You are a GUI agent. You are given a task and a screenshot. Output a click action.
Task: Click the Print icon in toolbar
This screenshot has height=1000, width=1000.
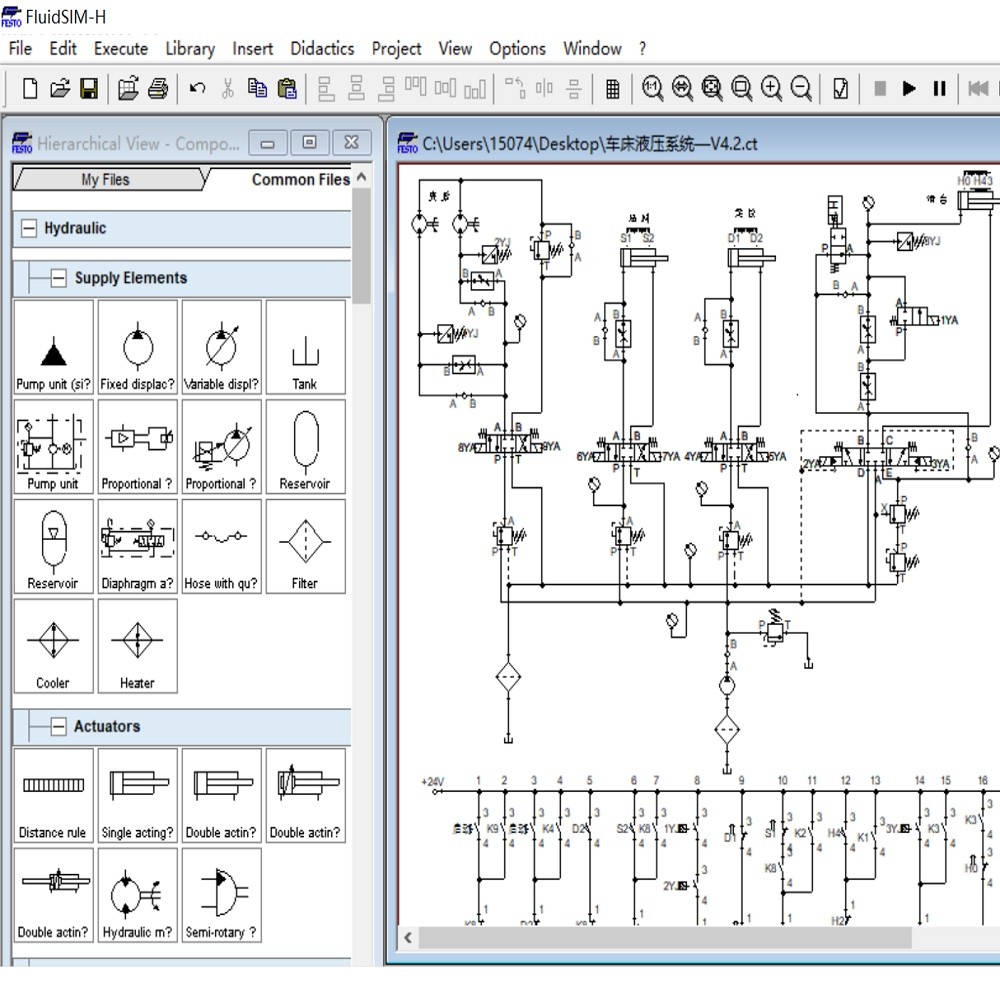pos(158,89)
